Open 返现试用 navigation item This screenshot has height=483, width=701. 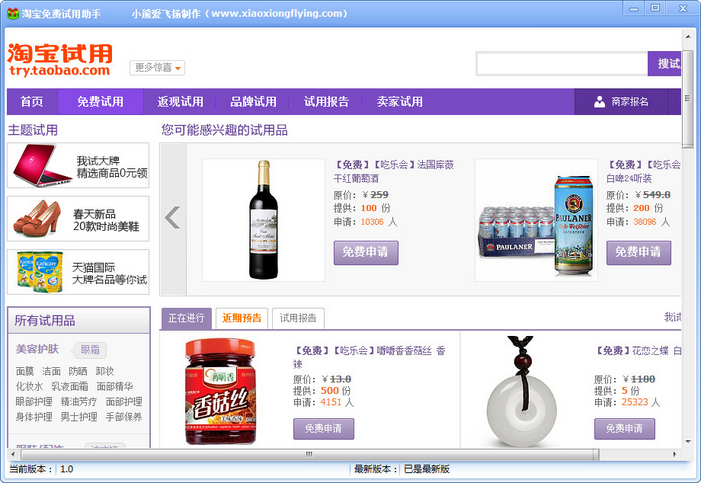click(180, 102)
